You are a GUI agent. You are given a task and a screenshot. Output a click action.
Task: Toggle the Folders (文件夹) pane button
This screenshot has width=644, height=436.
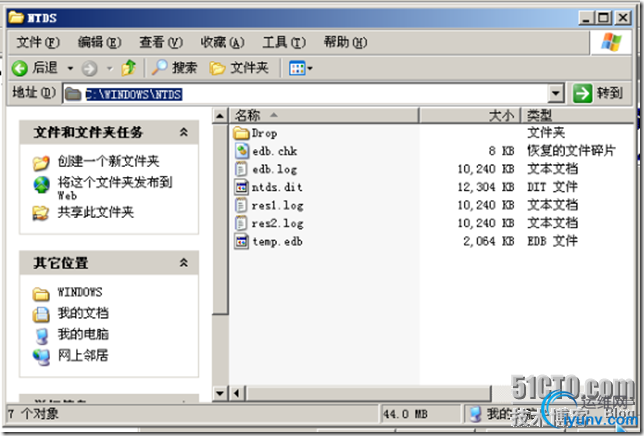239,68
